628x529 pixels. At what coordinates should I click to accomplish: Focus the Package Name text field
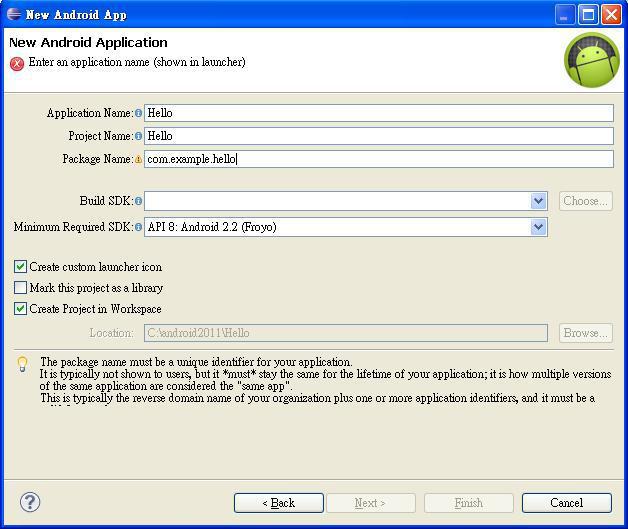(378, 159)
